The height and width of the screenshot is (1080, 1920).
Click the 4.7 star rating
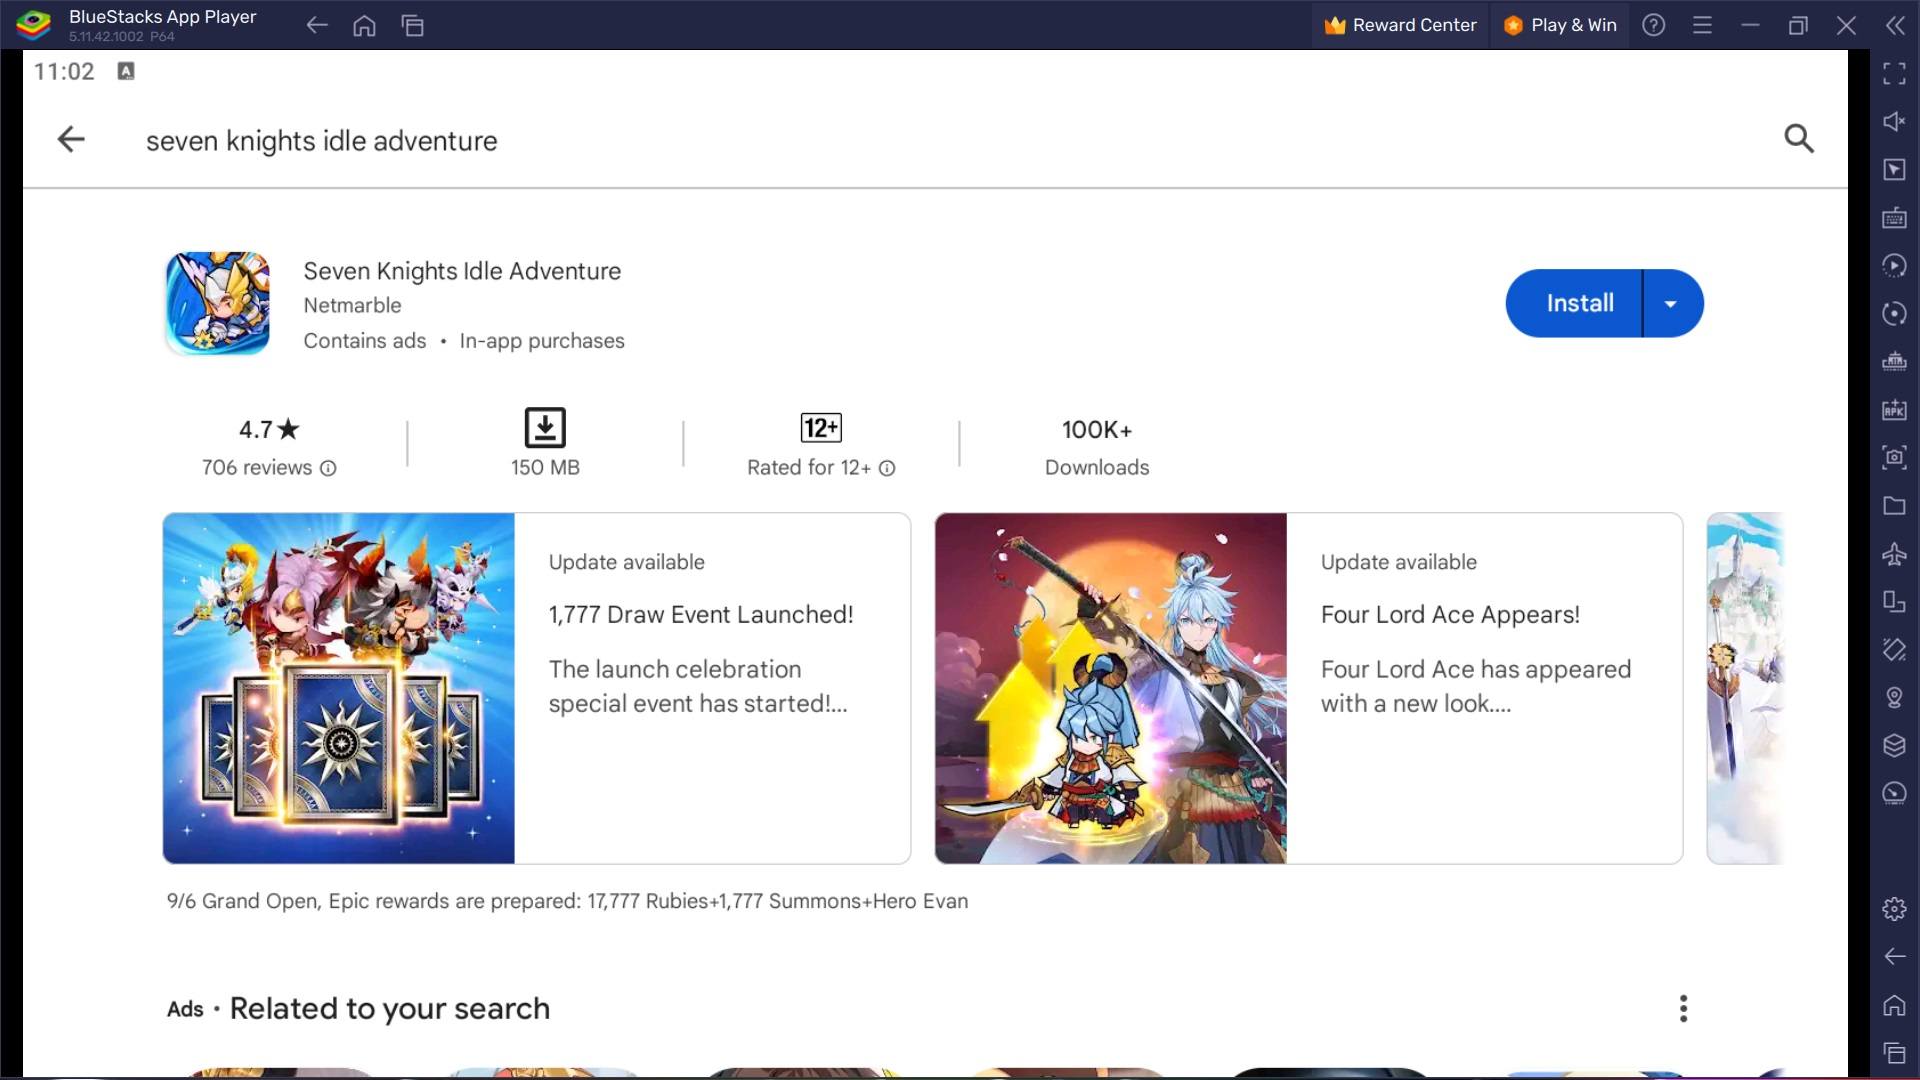[x=269, y=430]
